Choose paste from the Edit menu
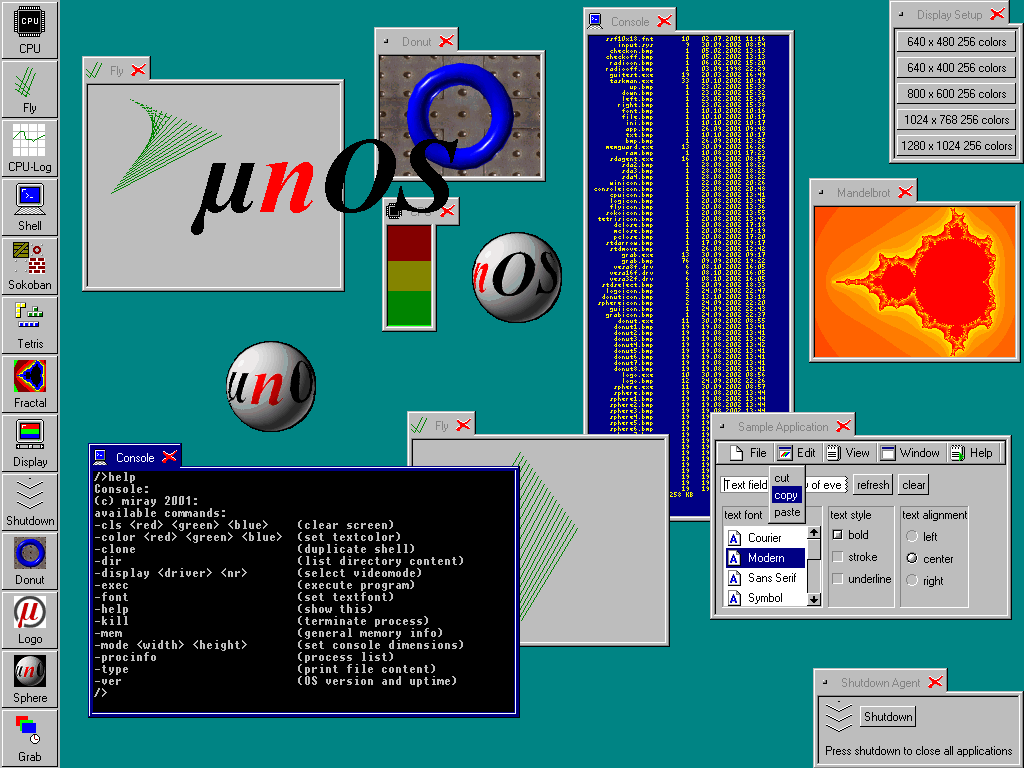Image resolution: width=1024 pixels, height=768 pixels. coord(787,512)
